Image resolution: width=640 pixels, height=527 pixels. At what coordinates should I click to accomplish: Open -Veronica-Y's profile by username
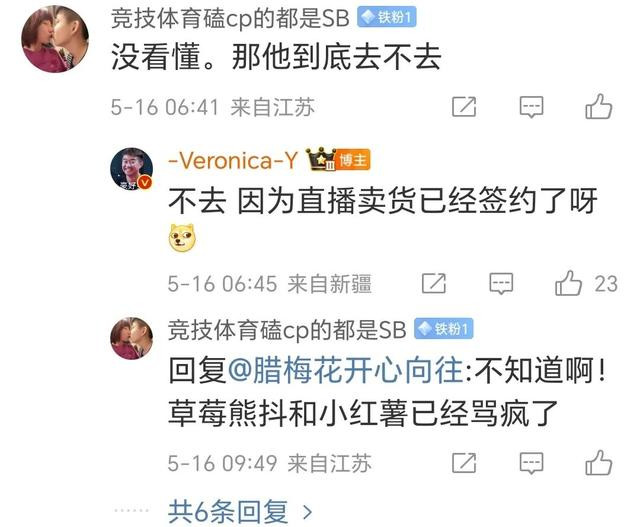click(x=233, y=160)
